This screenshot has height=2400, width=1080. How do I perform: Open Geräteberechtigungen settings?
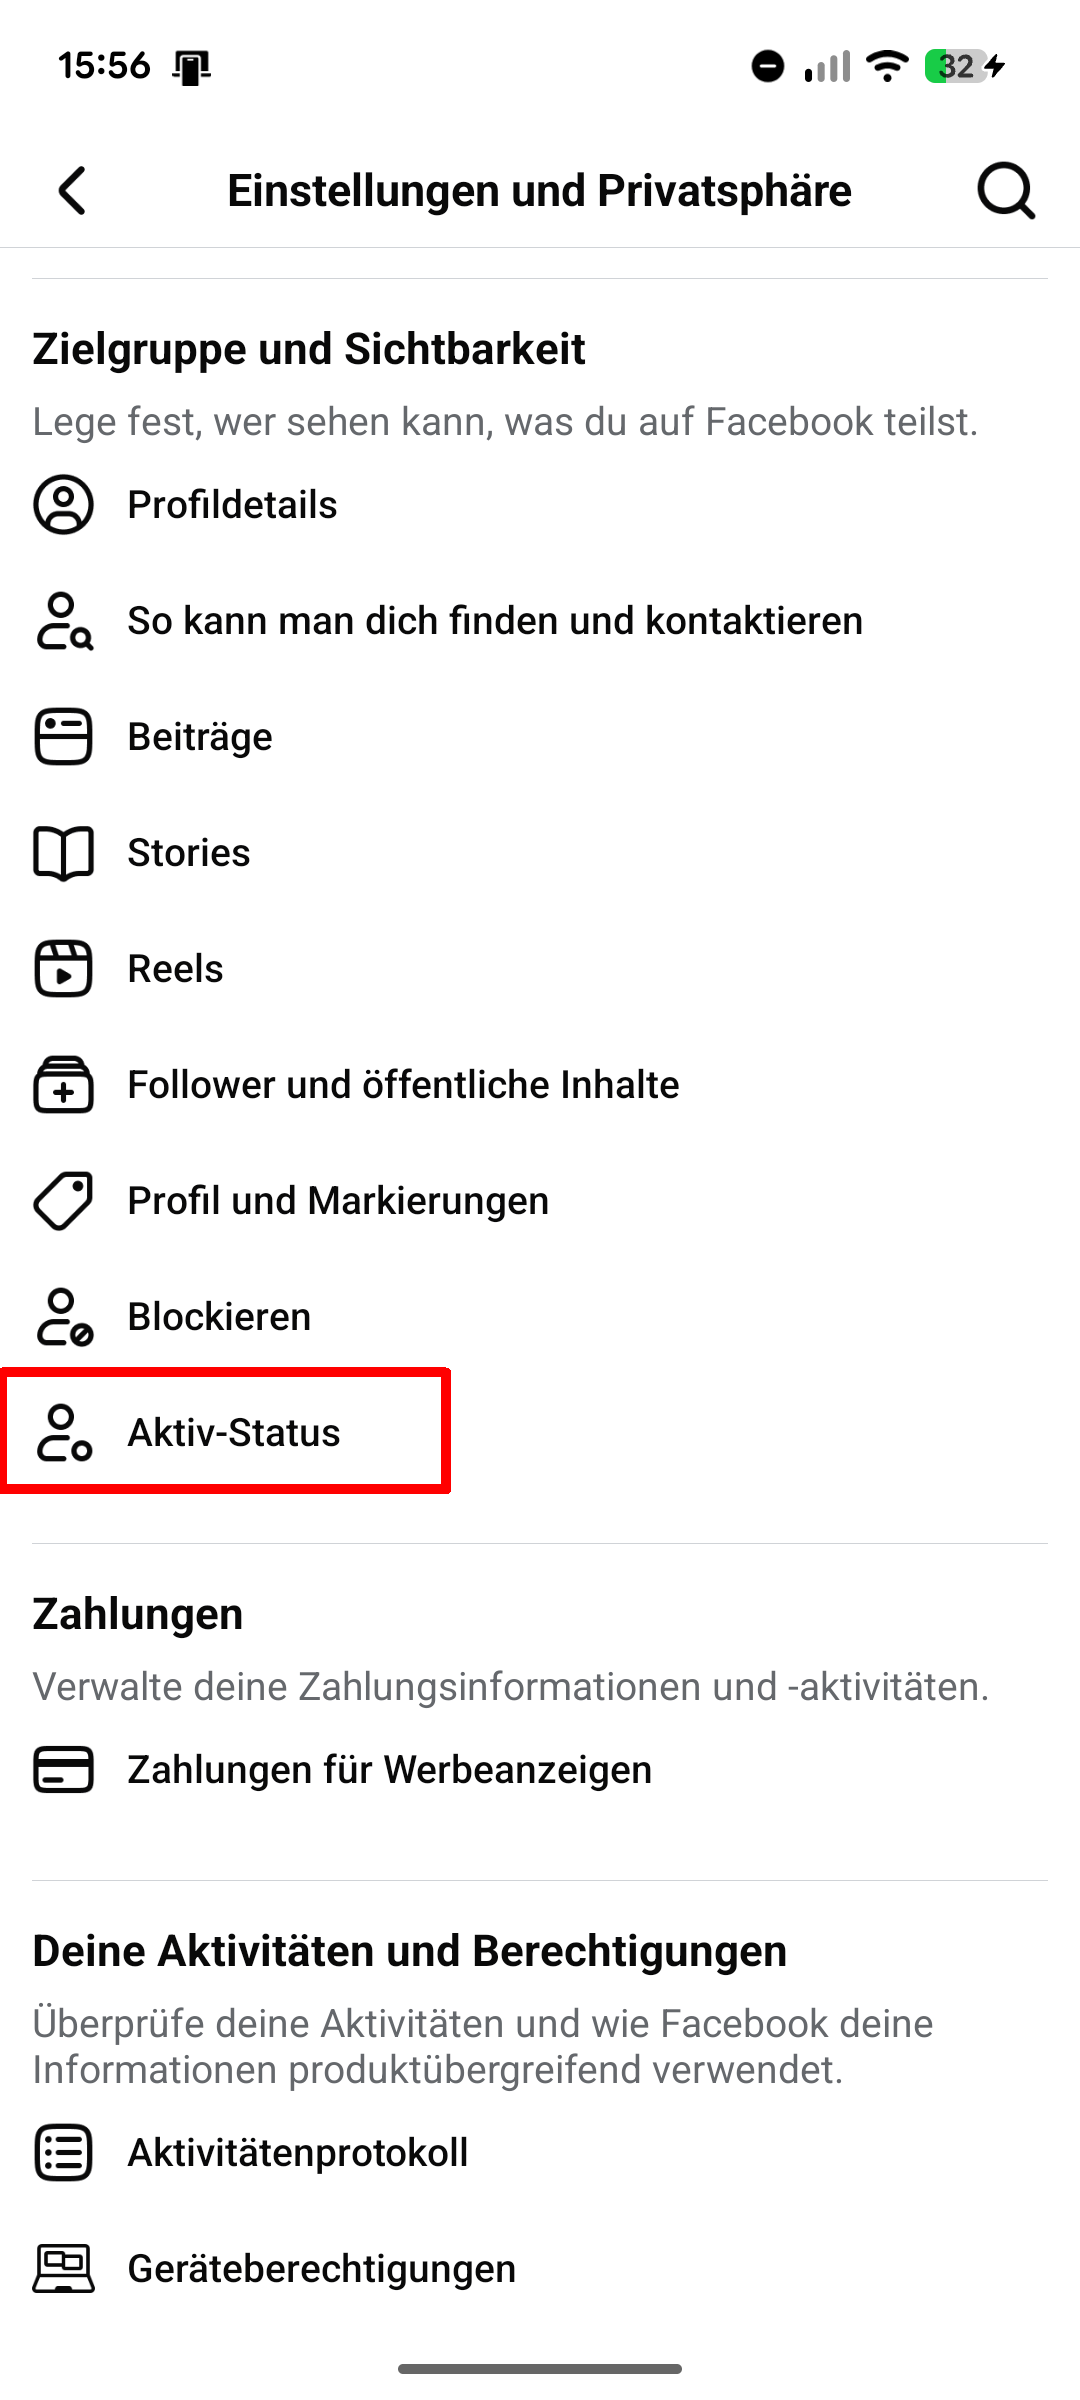[x=321, y=2269]
